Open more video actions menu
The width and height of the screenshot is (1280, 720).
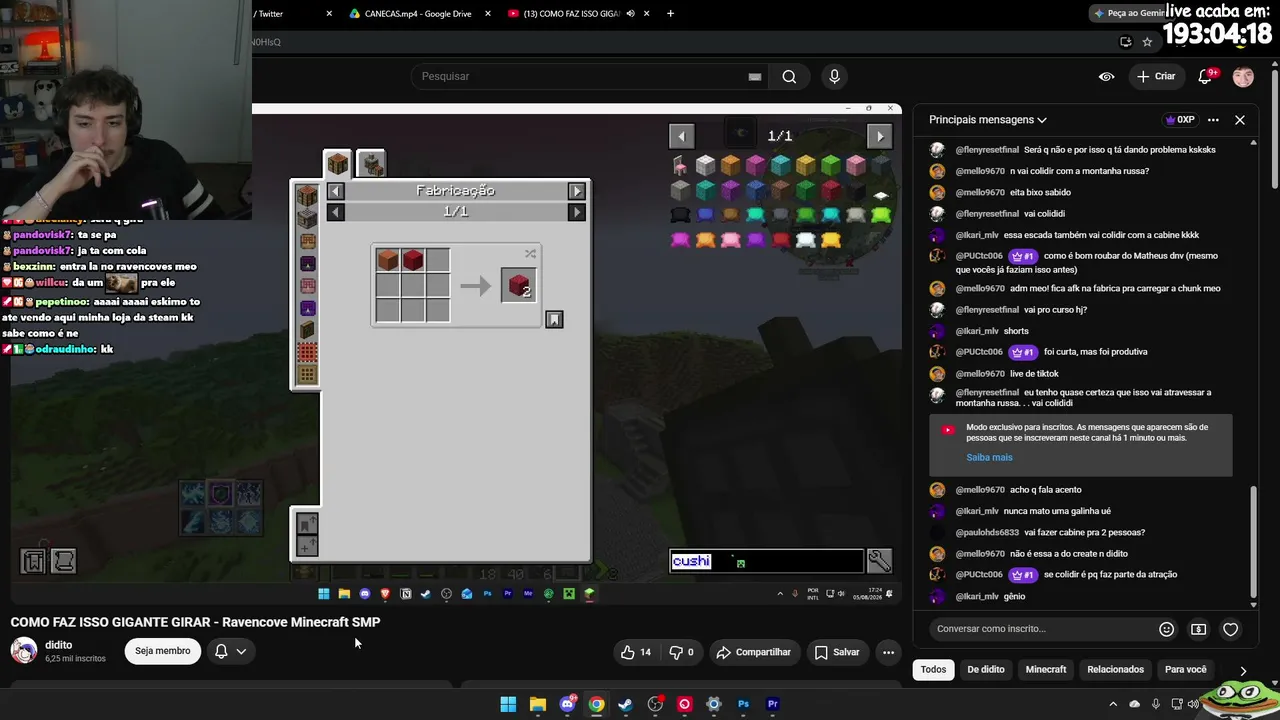point(888,652)
